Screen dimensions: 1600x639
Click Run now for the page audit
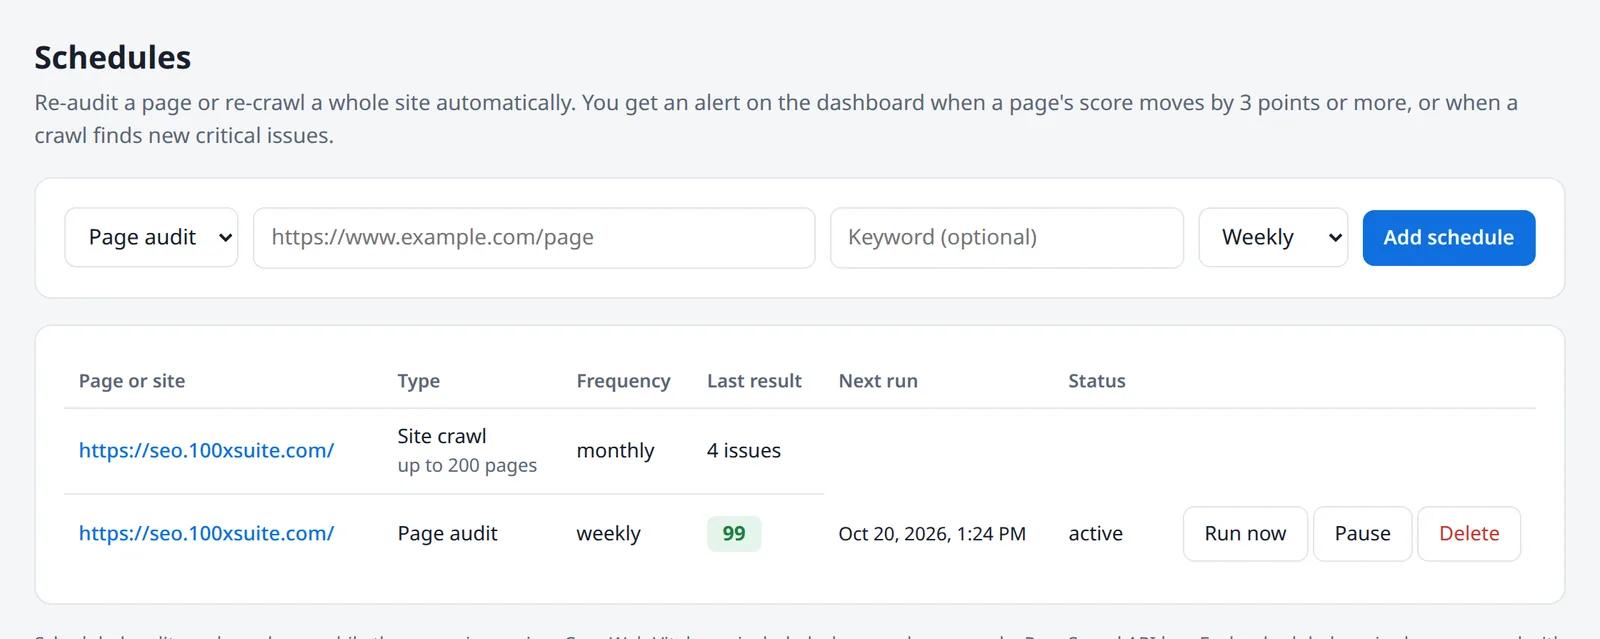pos(1245,534)
